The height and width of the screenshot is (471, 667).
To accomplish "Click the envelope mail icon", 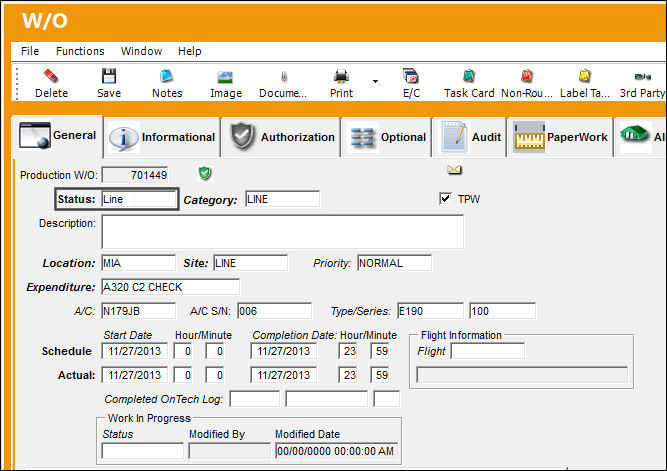I will tap(454, 170).
